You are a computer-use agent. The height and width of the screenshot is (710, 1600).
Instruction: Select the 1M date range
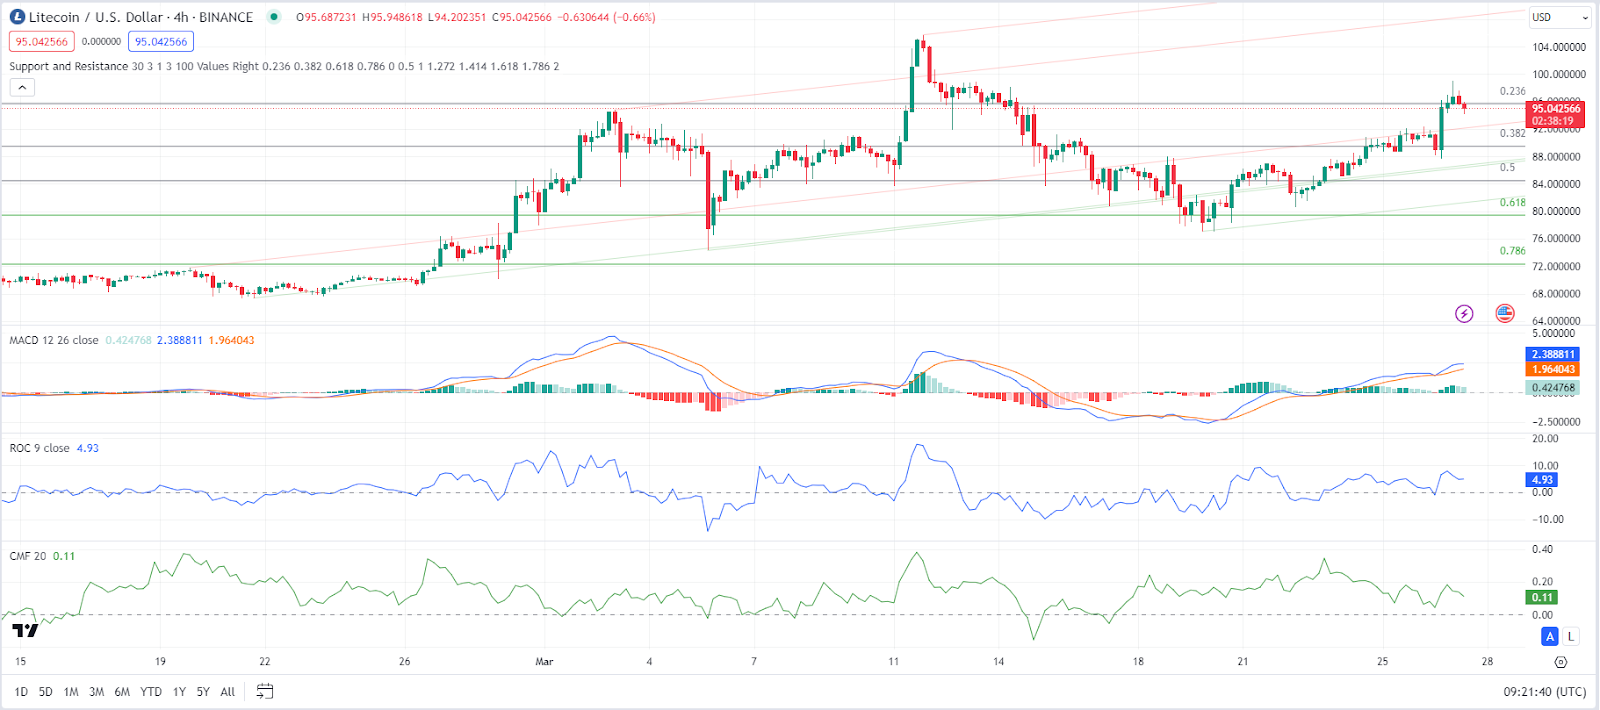click(71, 691)
